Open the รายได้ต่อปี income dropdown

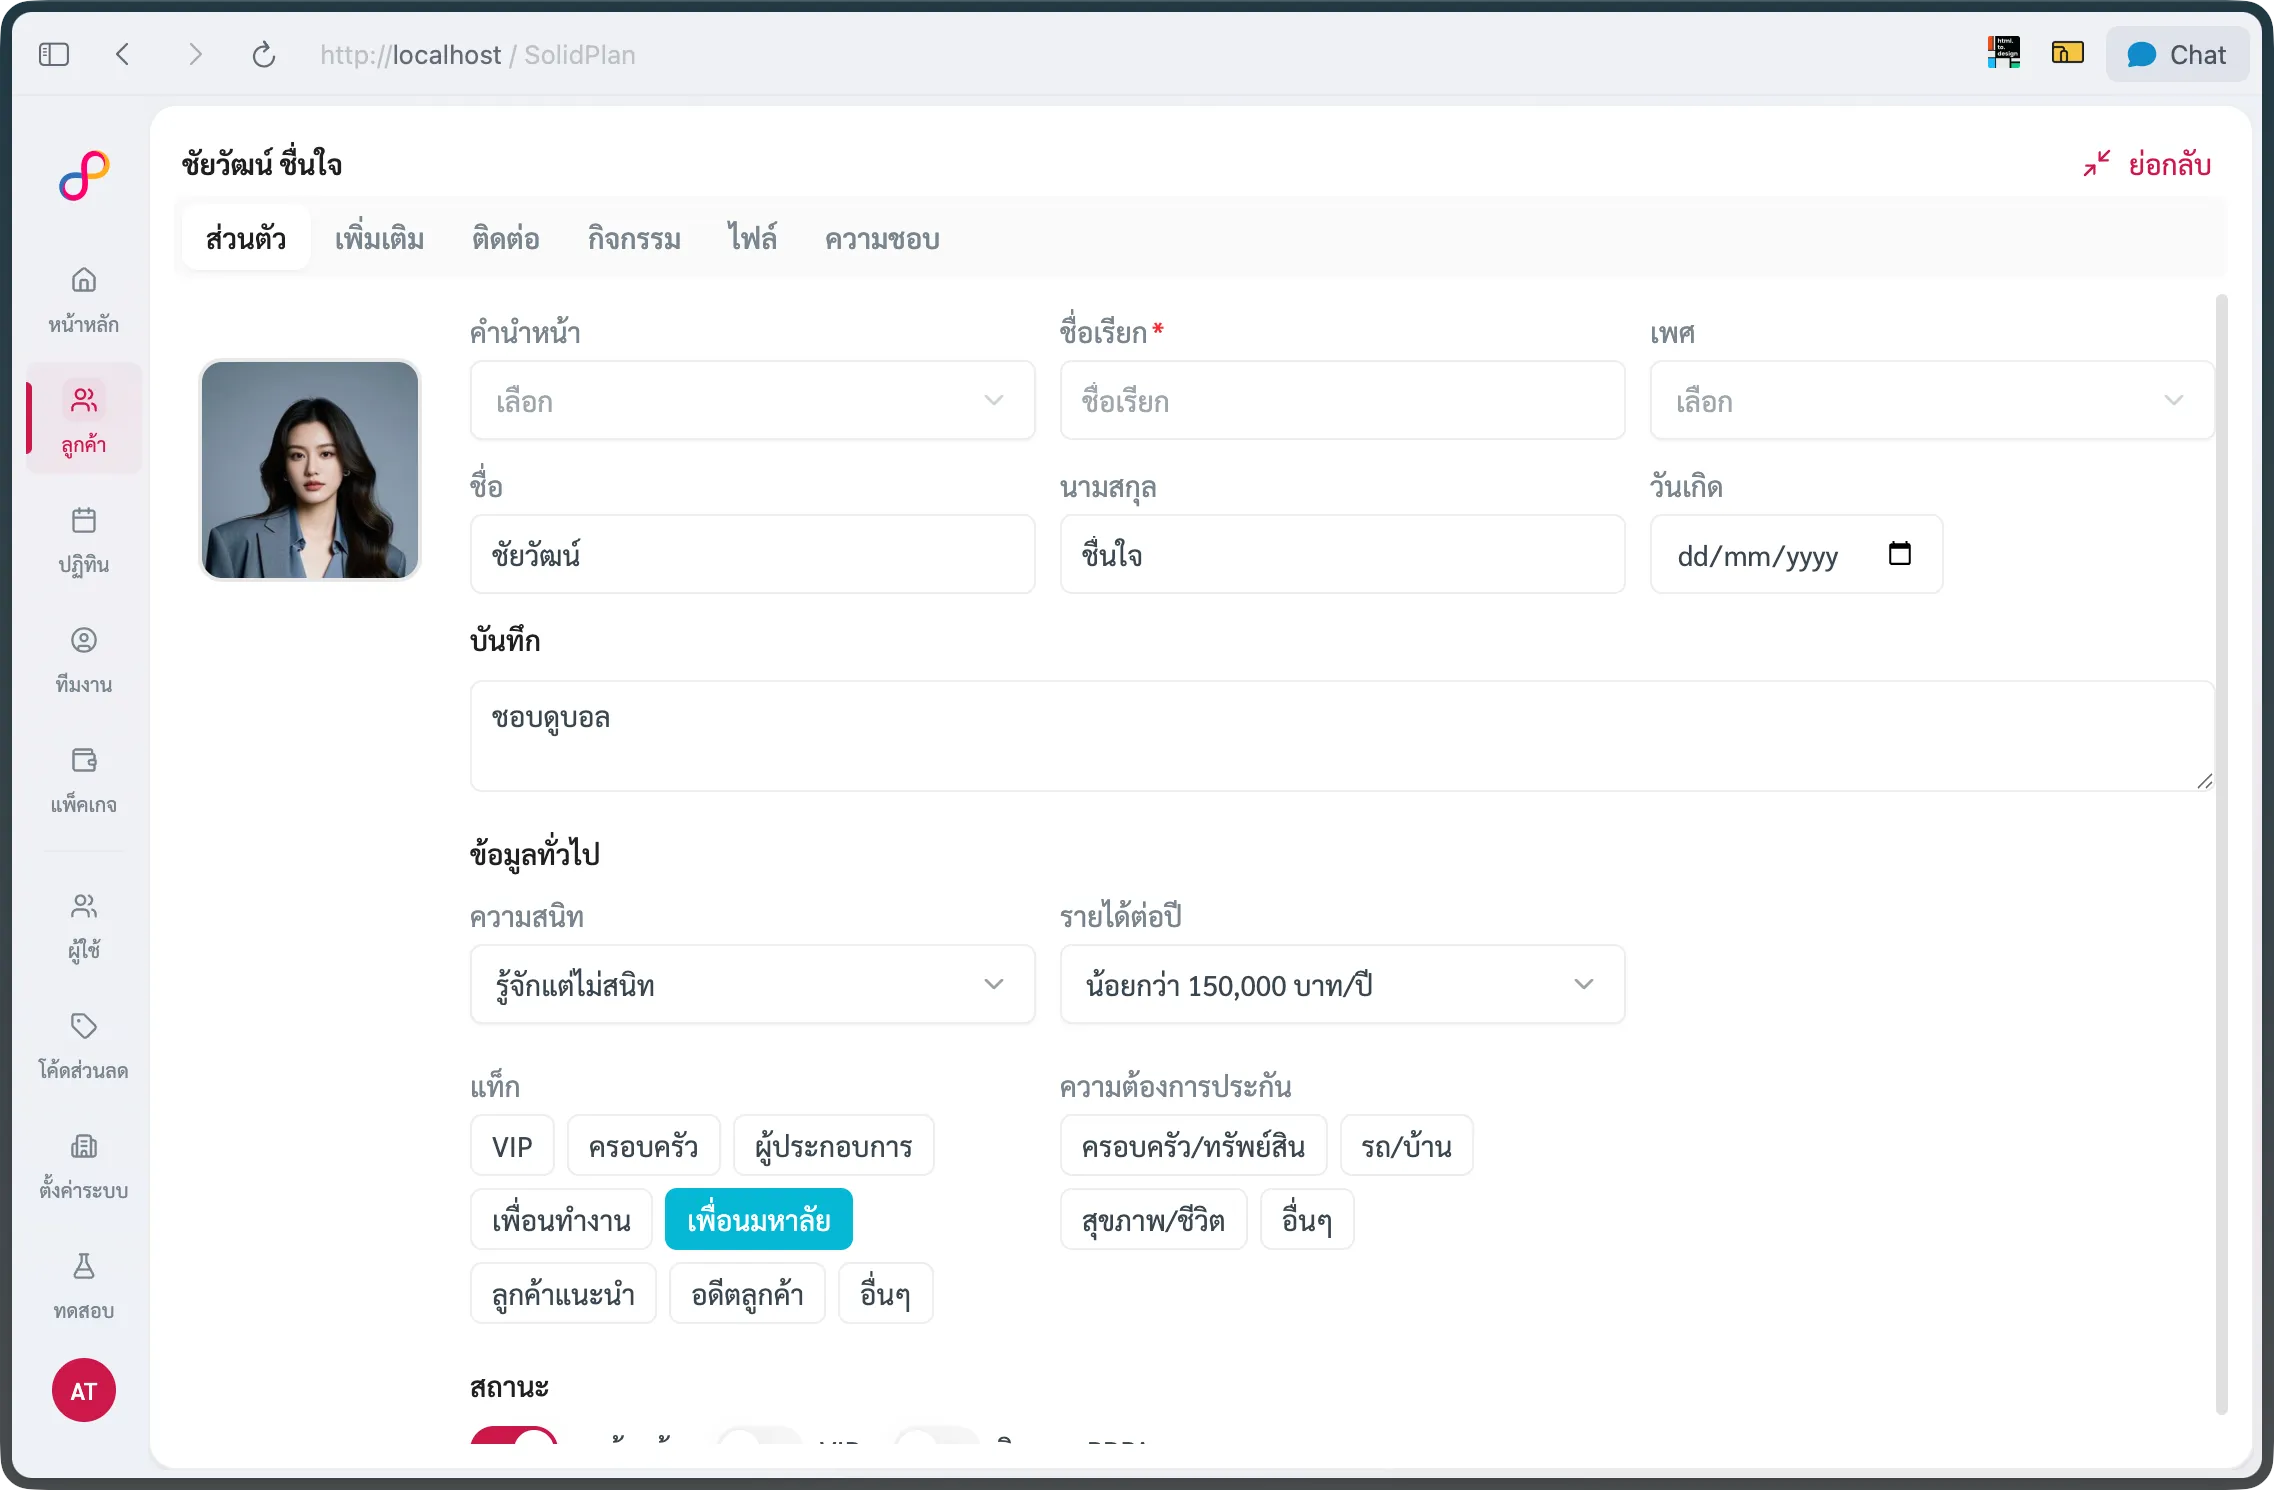pyautogui.click(x=1342, y=984)
